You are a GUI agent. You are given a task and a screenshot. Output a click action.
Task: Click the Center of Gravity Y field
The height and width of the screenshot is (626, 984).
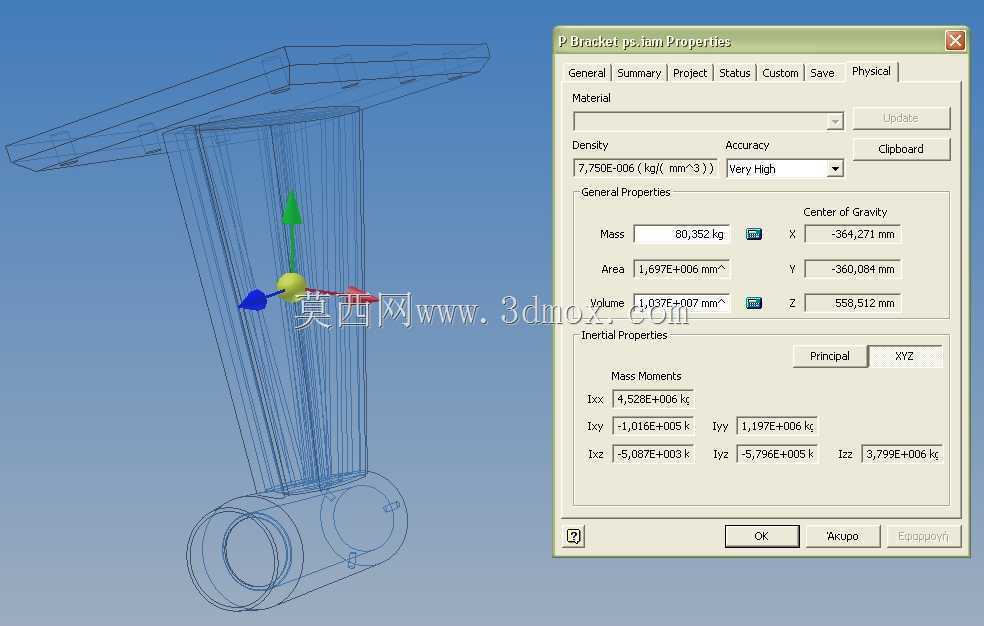tap(852, 269)
